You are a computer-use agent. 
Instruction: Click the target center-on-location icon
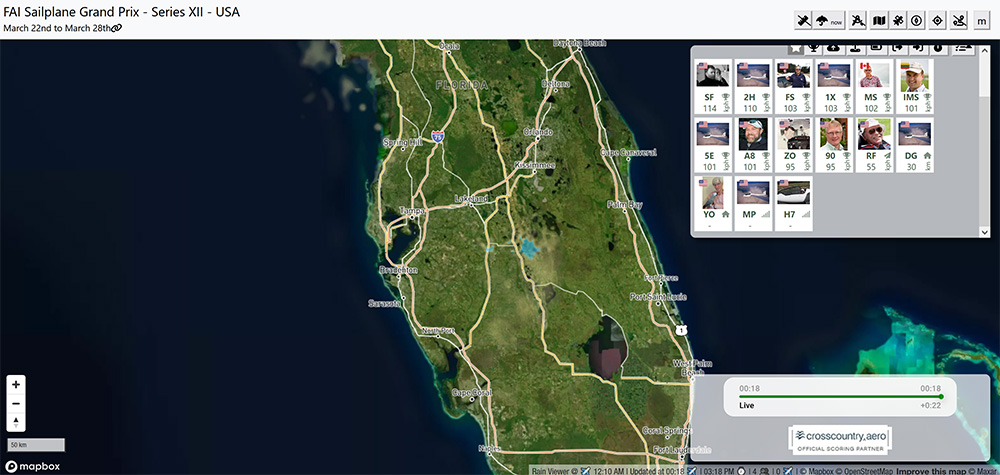[935, 20]
